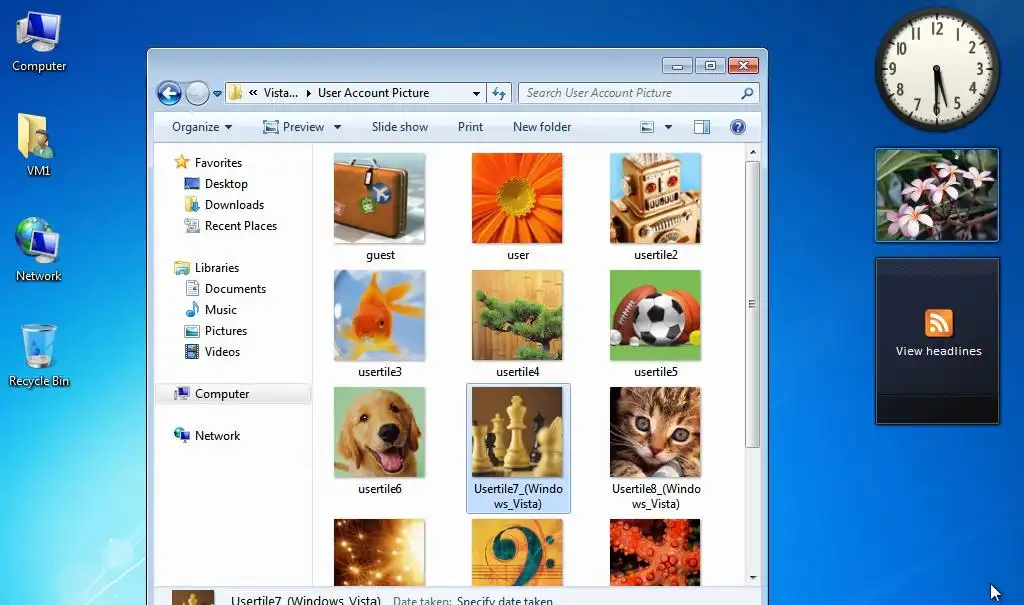This screenshot has width=1024, height=605.
Task: Select the fireworks sparkle picture
Action: 379,552
